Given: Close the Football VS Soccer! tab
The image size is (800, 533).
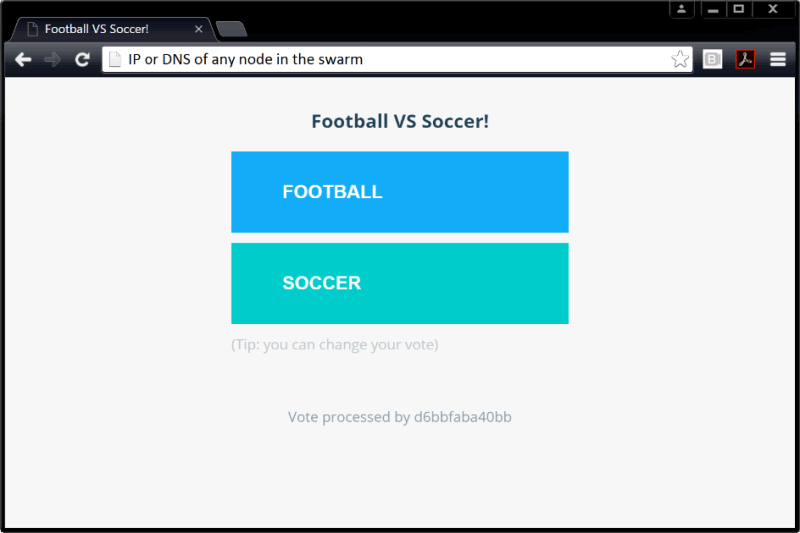Looking at the screenshot, I should coord(198,29).
